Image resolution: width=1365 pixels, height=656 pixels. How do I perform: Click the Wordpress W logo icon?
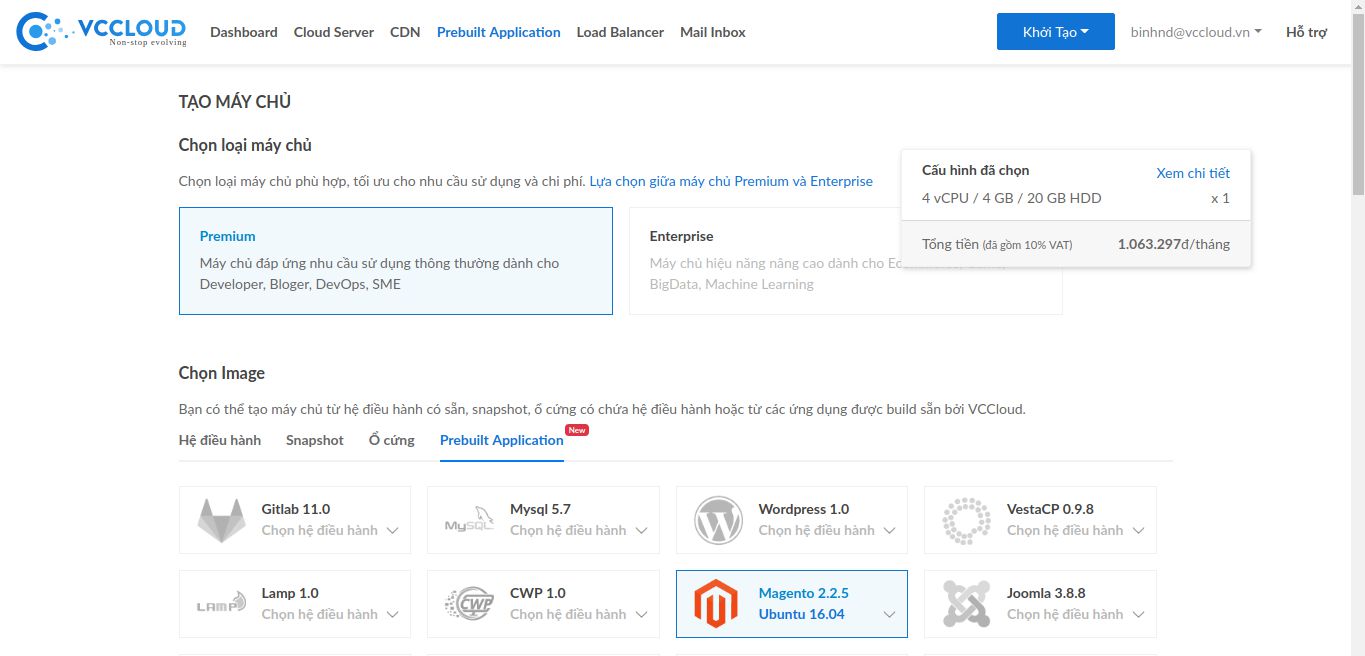pos(718,520)
